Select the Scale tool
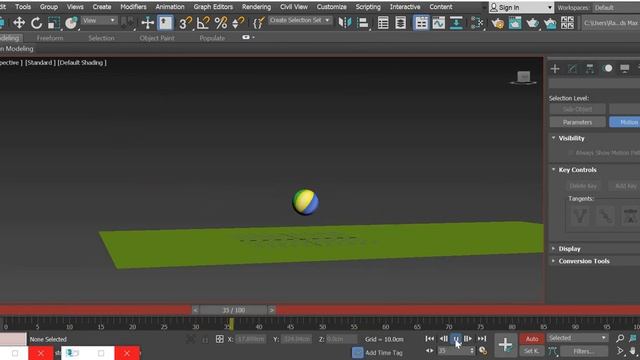The width and height of the screenshot is (640, 360). pos(53,23)
